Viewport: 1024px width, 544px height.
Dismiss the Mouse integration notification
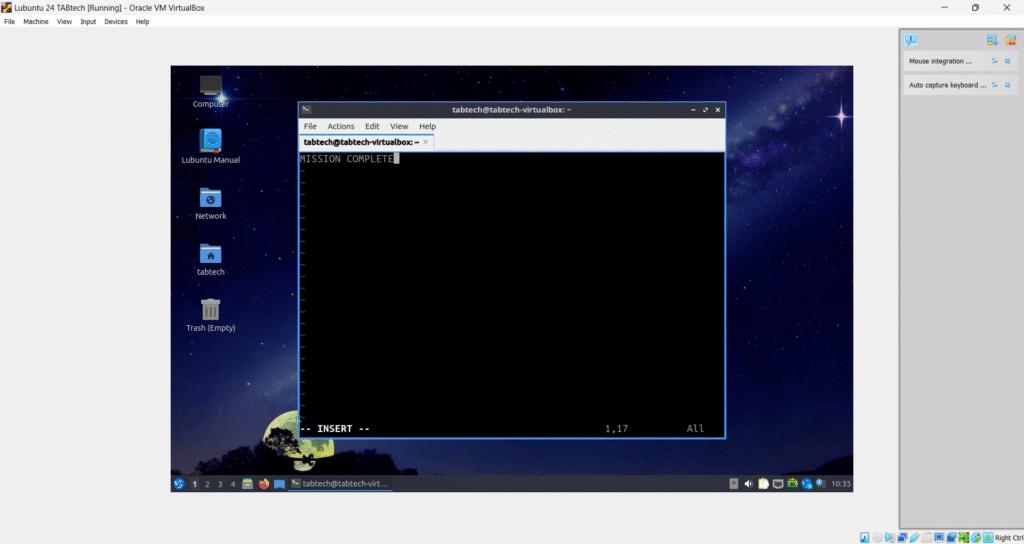(x=1008, y=61)
